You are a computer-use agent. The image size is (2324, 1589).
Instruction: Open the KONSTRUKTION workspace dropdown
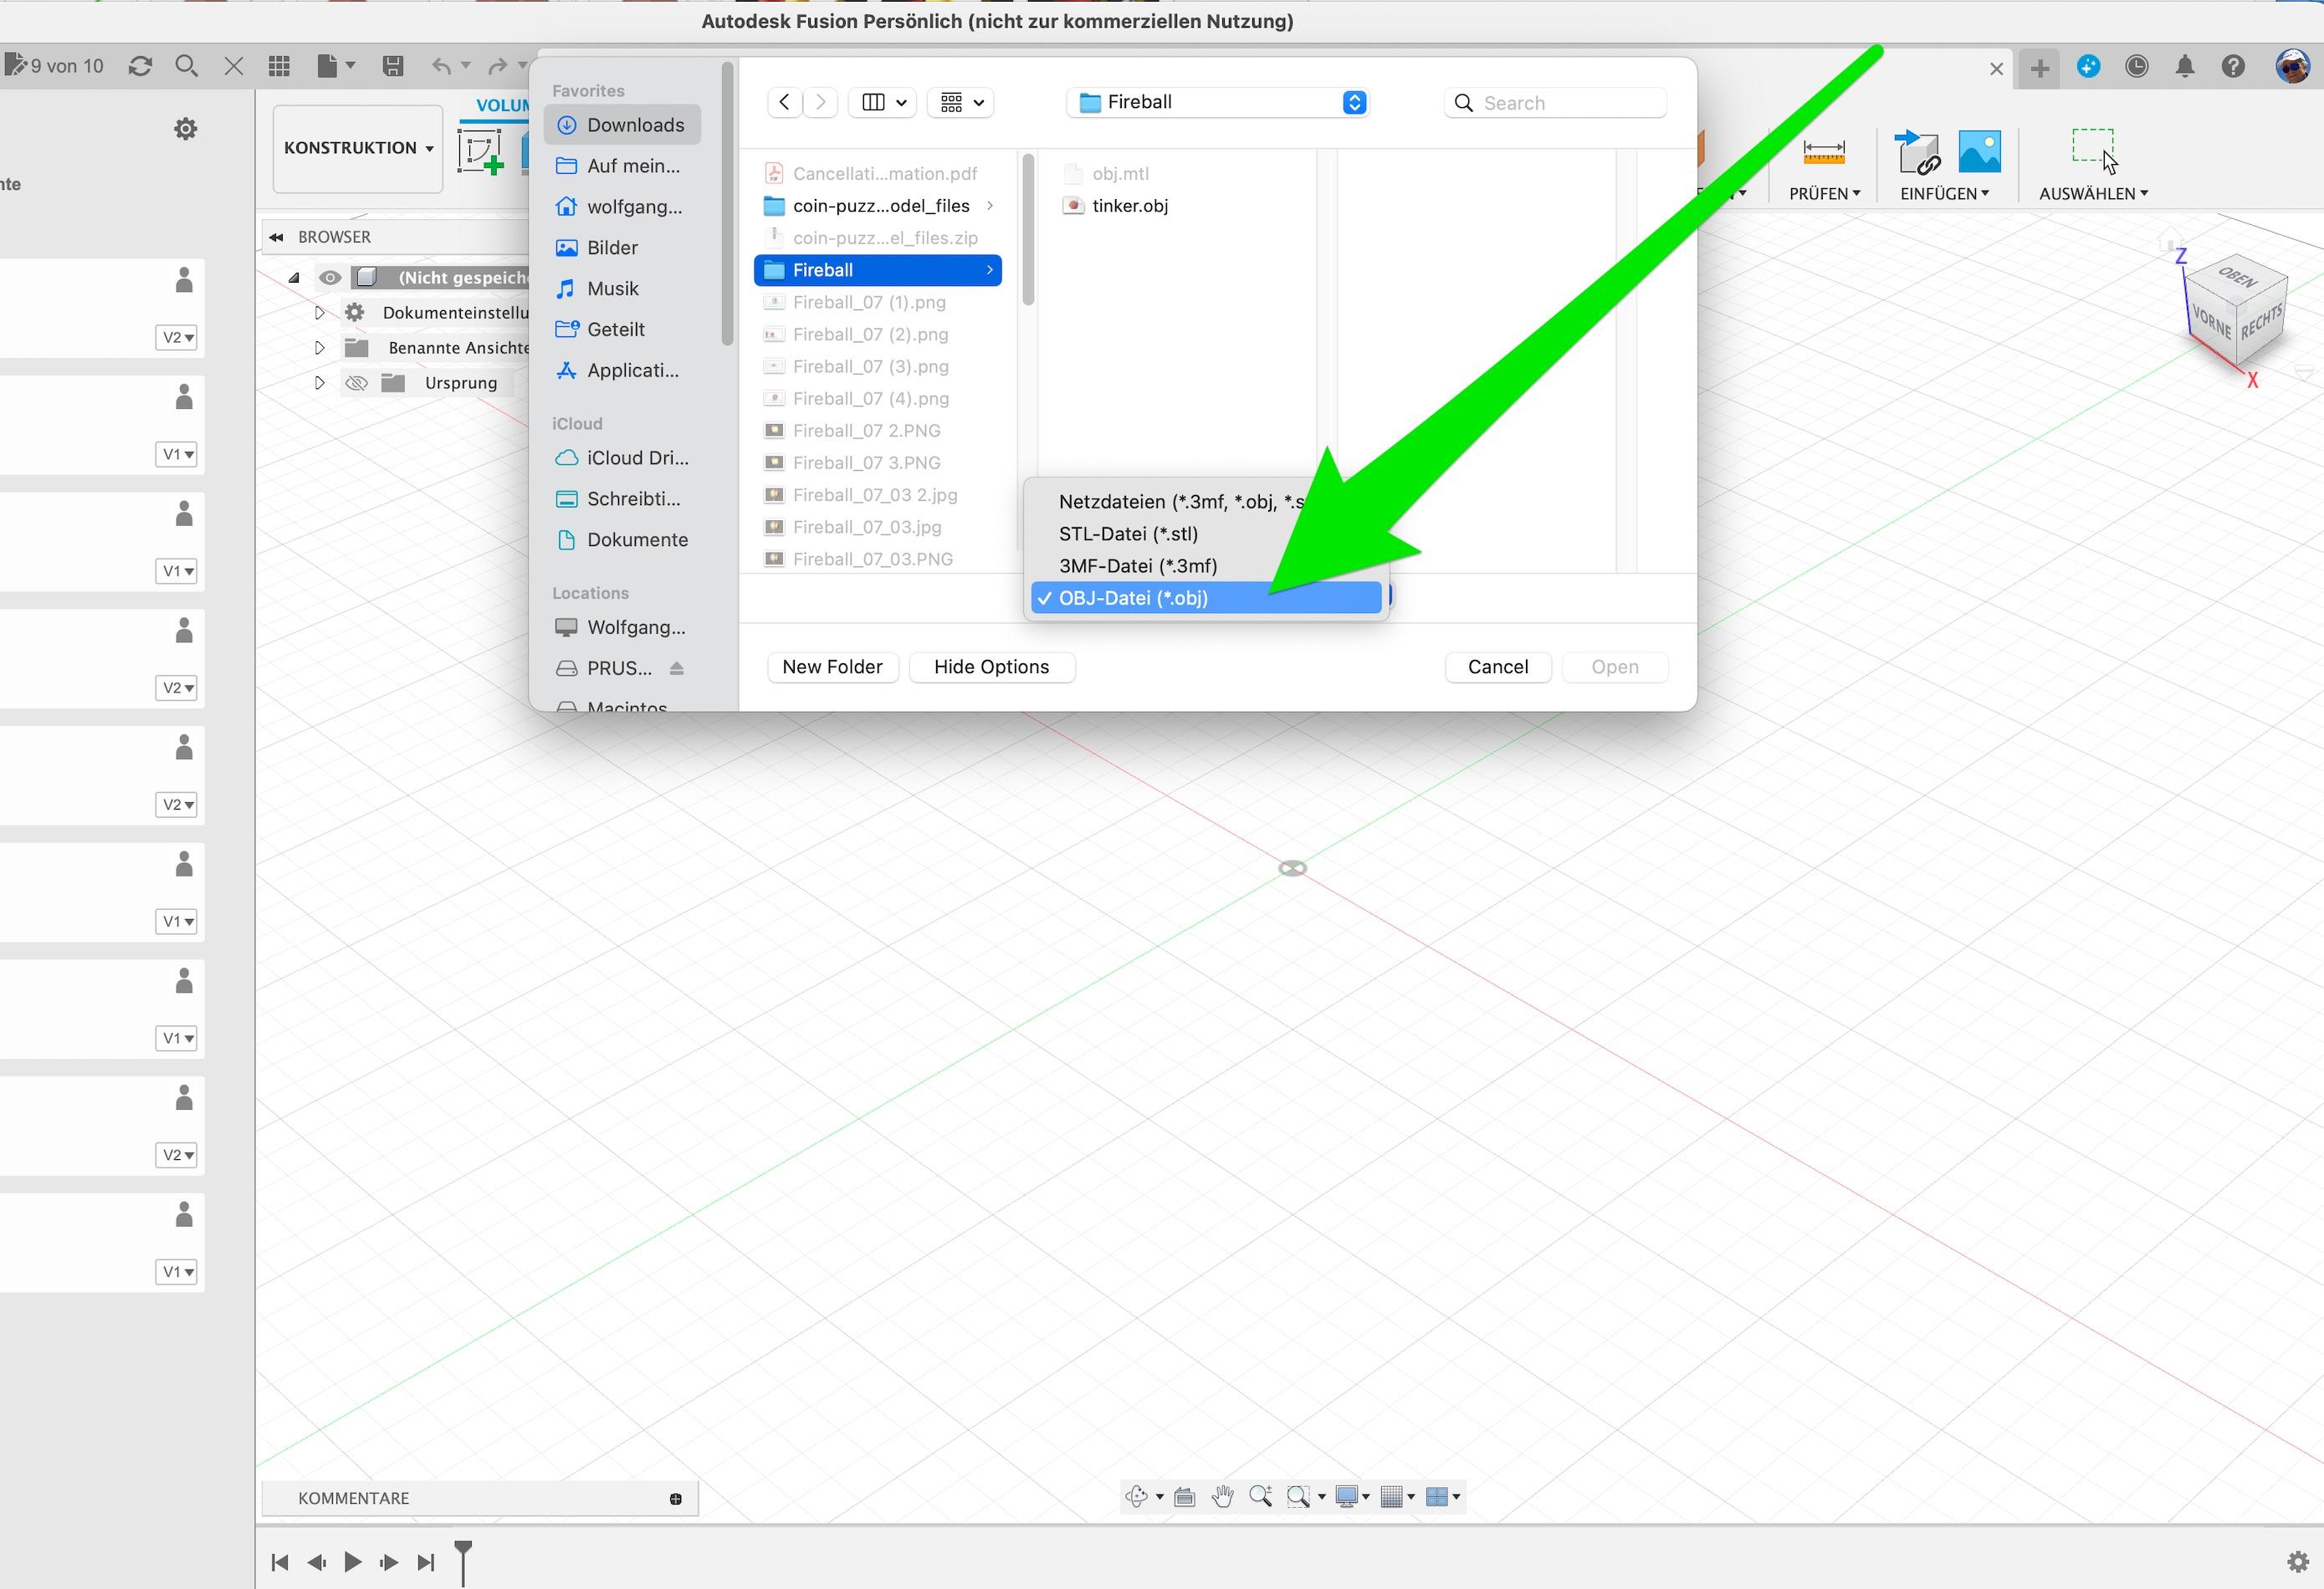point(358,148)
